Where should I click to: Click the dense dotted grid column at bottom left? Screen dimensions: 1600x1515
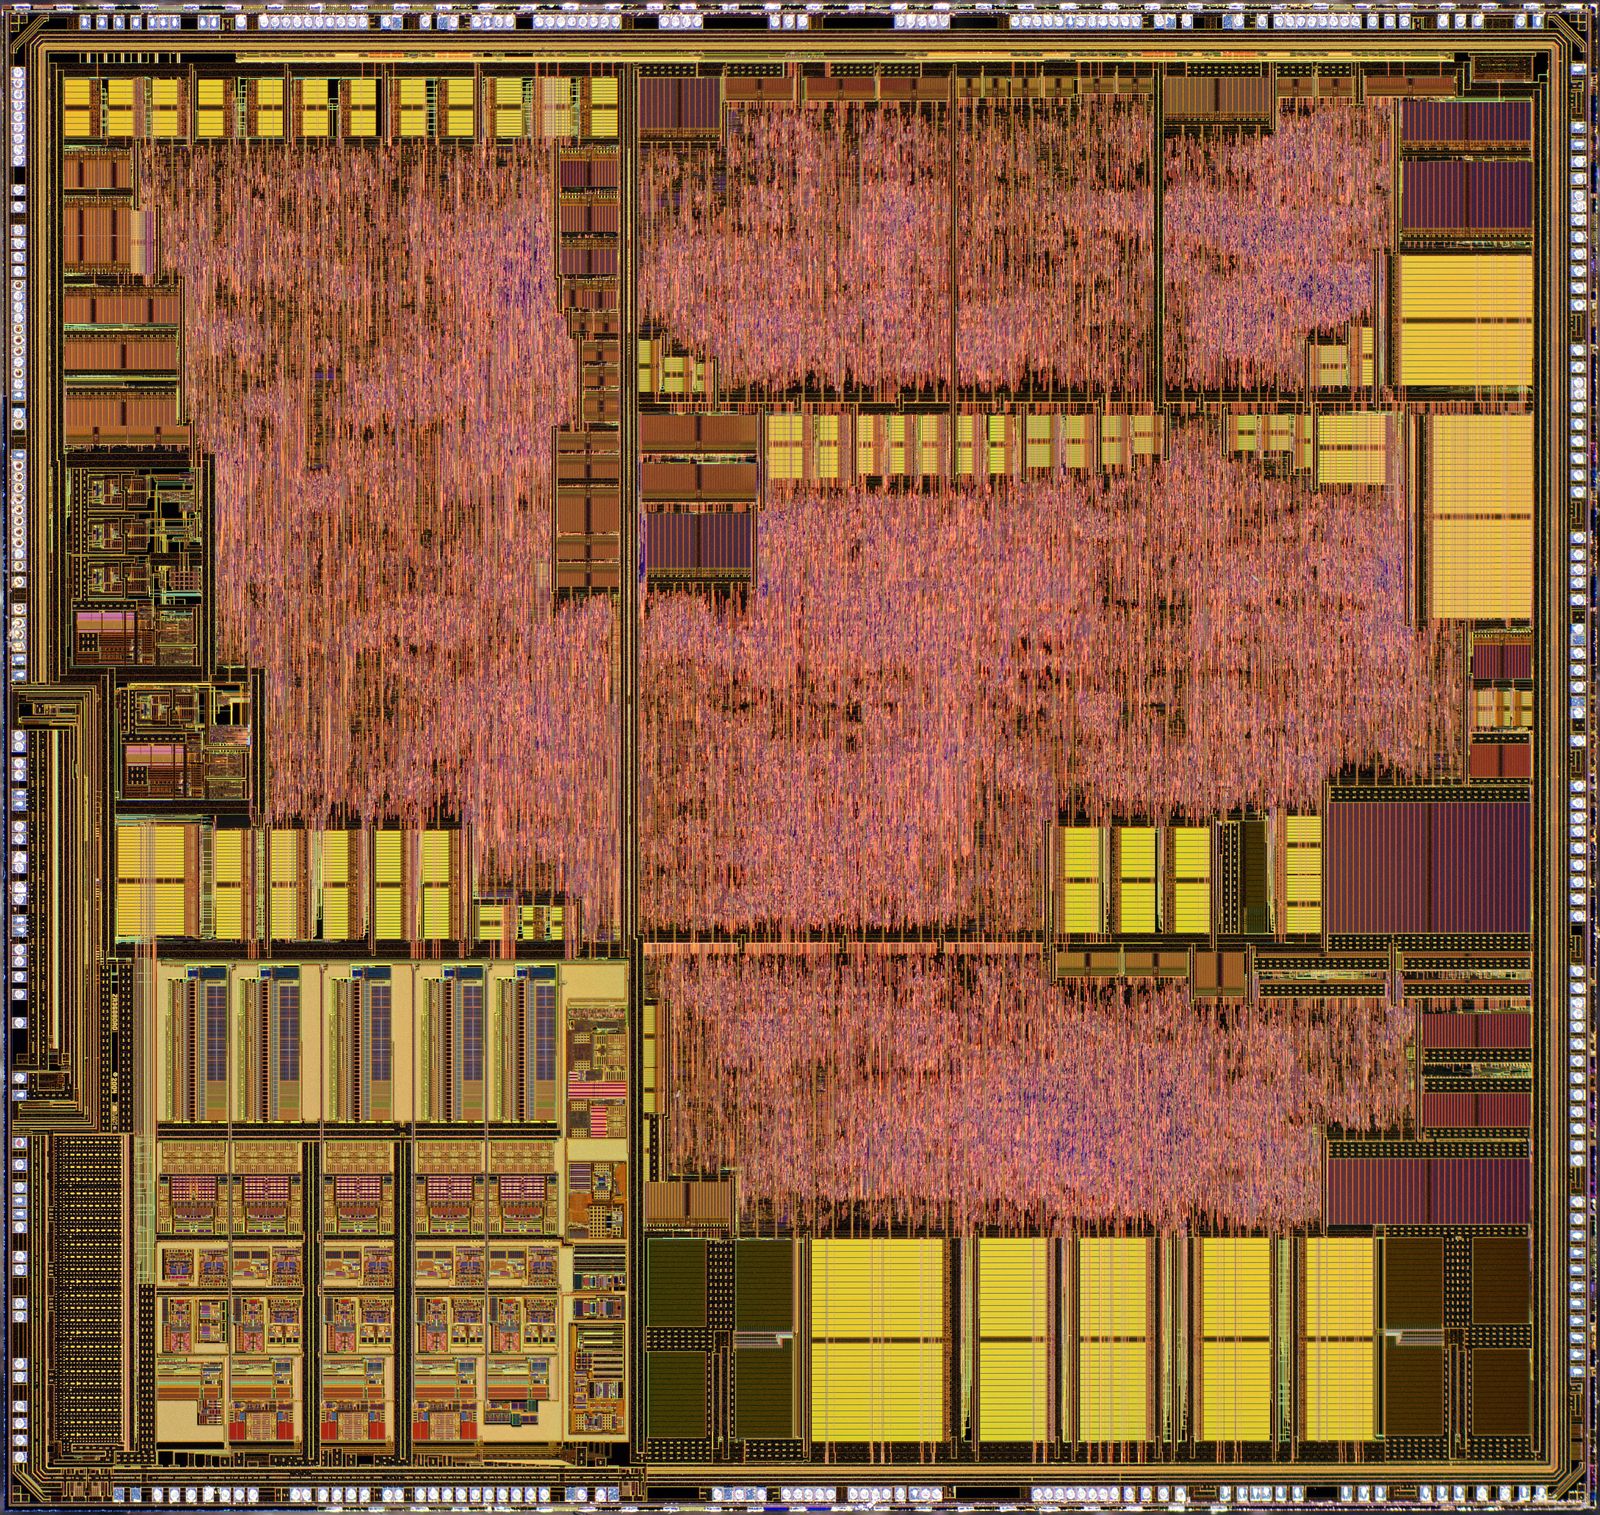coord(88,1290)
